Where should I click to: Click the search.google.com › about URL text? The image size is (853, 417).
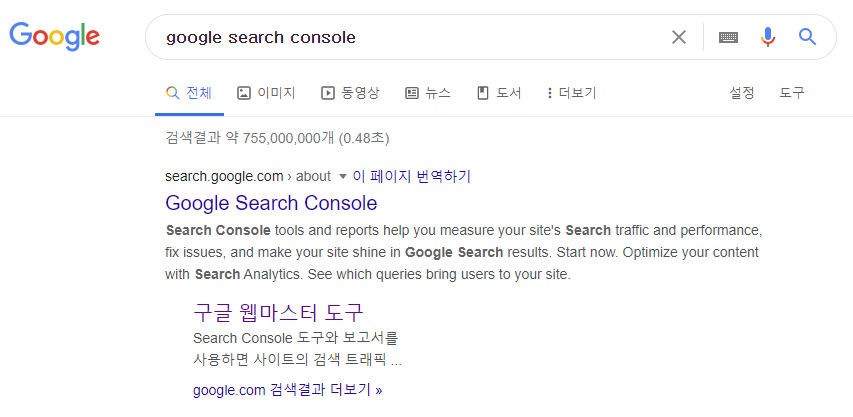click(x=248, y=177)
